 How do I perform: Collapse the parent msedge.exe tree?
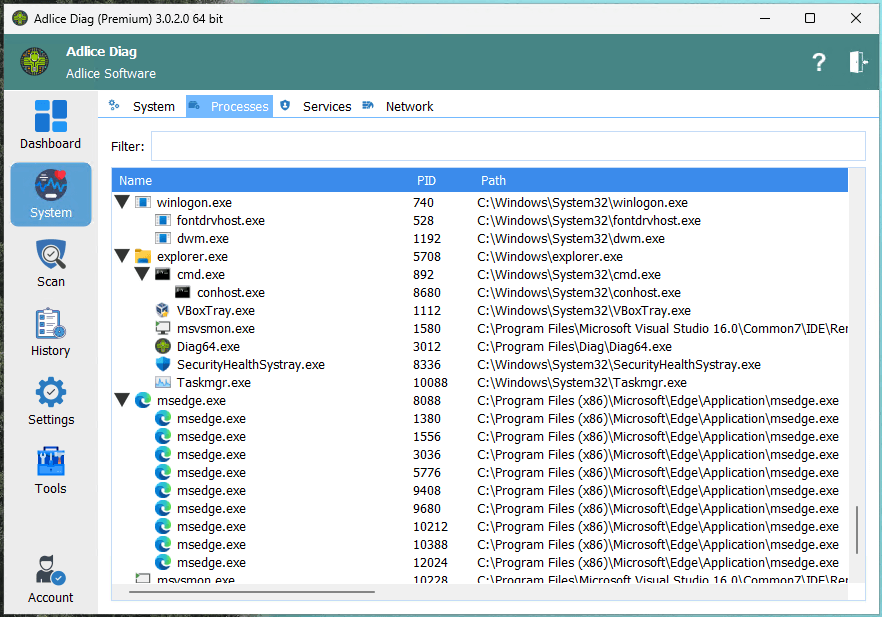point(123,401)
